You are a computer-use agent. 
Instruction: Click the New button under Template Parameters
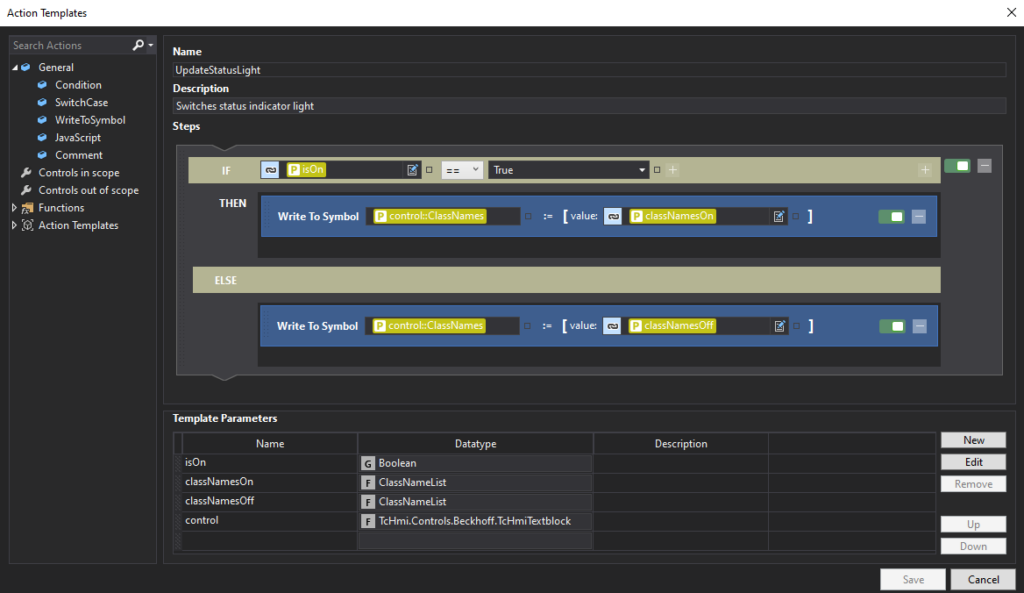972,440
